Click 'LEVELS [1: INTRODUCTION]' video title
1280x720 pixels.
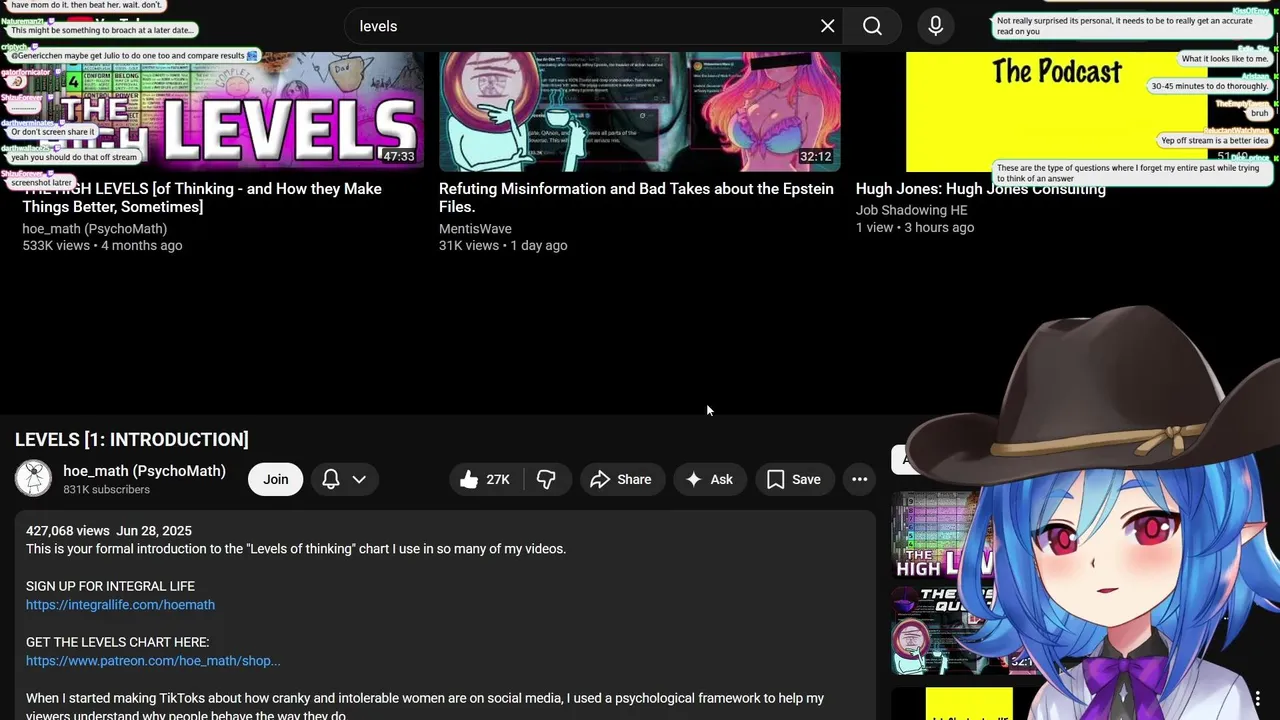132,439
